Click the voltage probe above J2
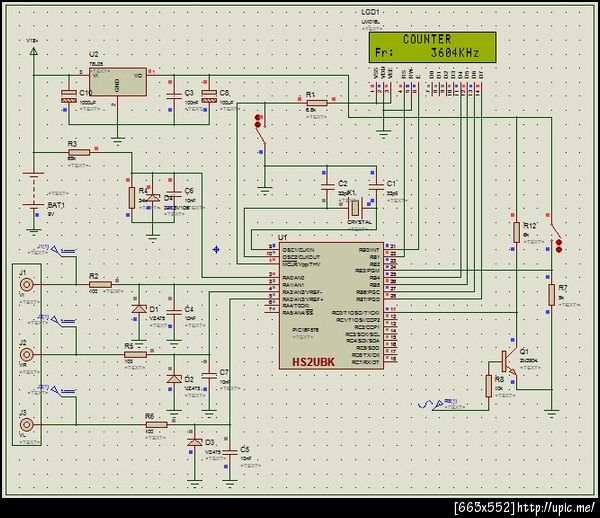This screenshot has height=518, width=600. [63, 321]
